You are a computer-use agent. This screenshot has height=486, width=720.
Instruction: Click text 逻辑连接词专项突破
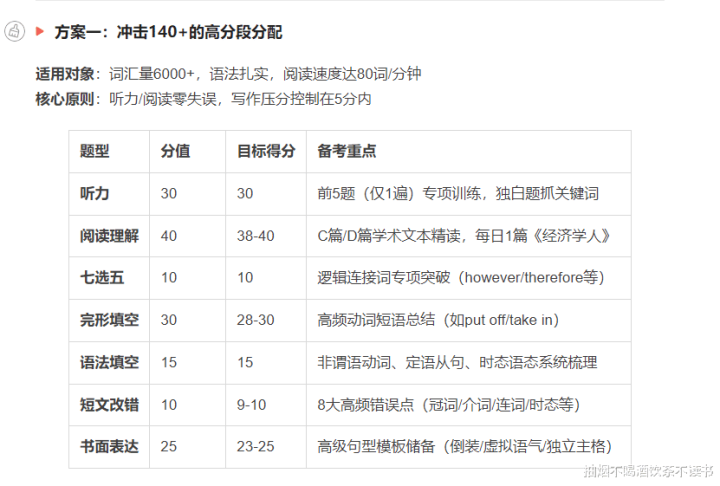(x=384, y=277)
